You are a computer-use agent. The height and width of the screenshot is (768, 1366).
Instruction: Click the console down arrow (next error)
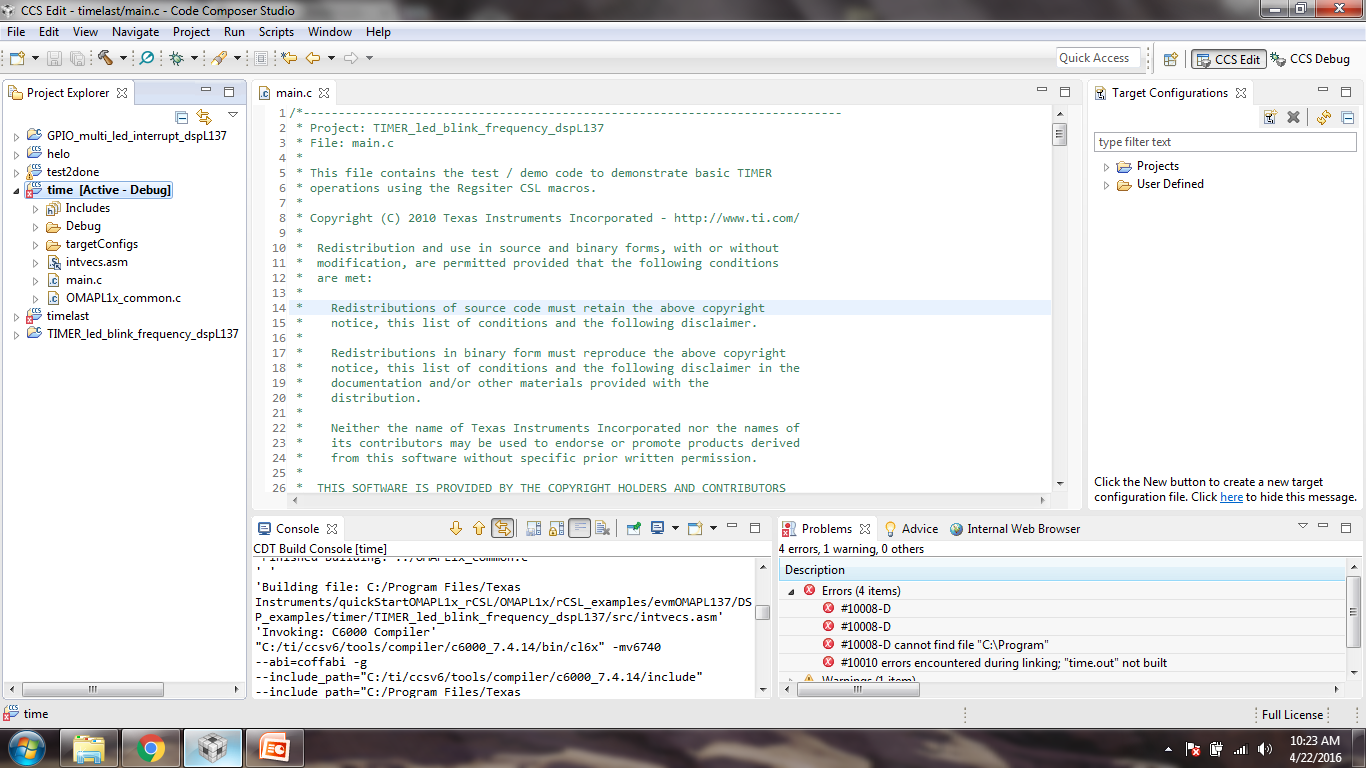456,528
